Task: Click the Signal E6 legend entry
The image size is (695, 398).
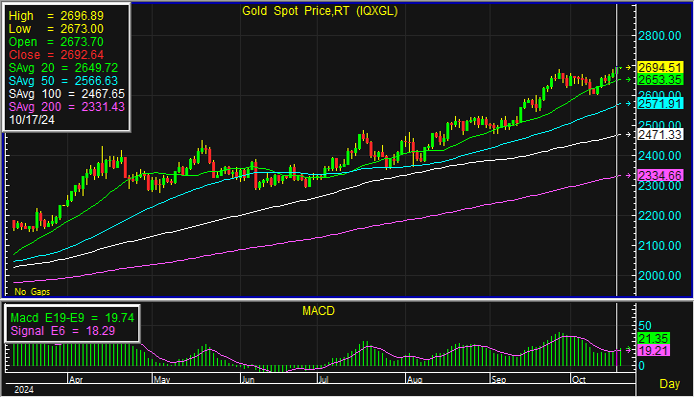Action: pos(62,331)
